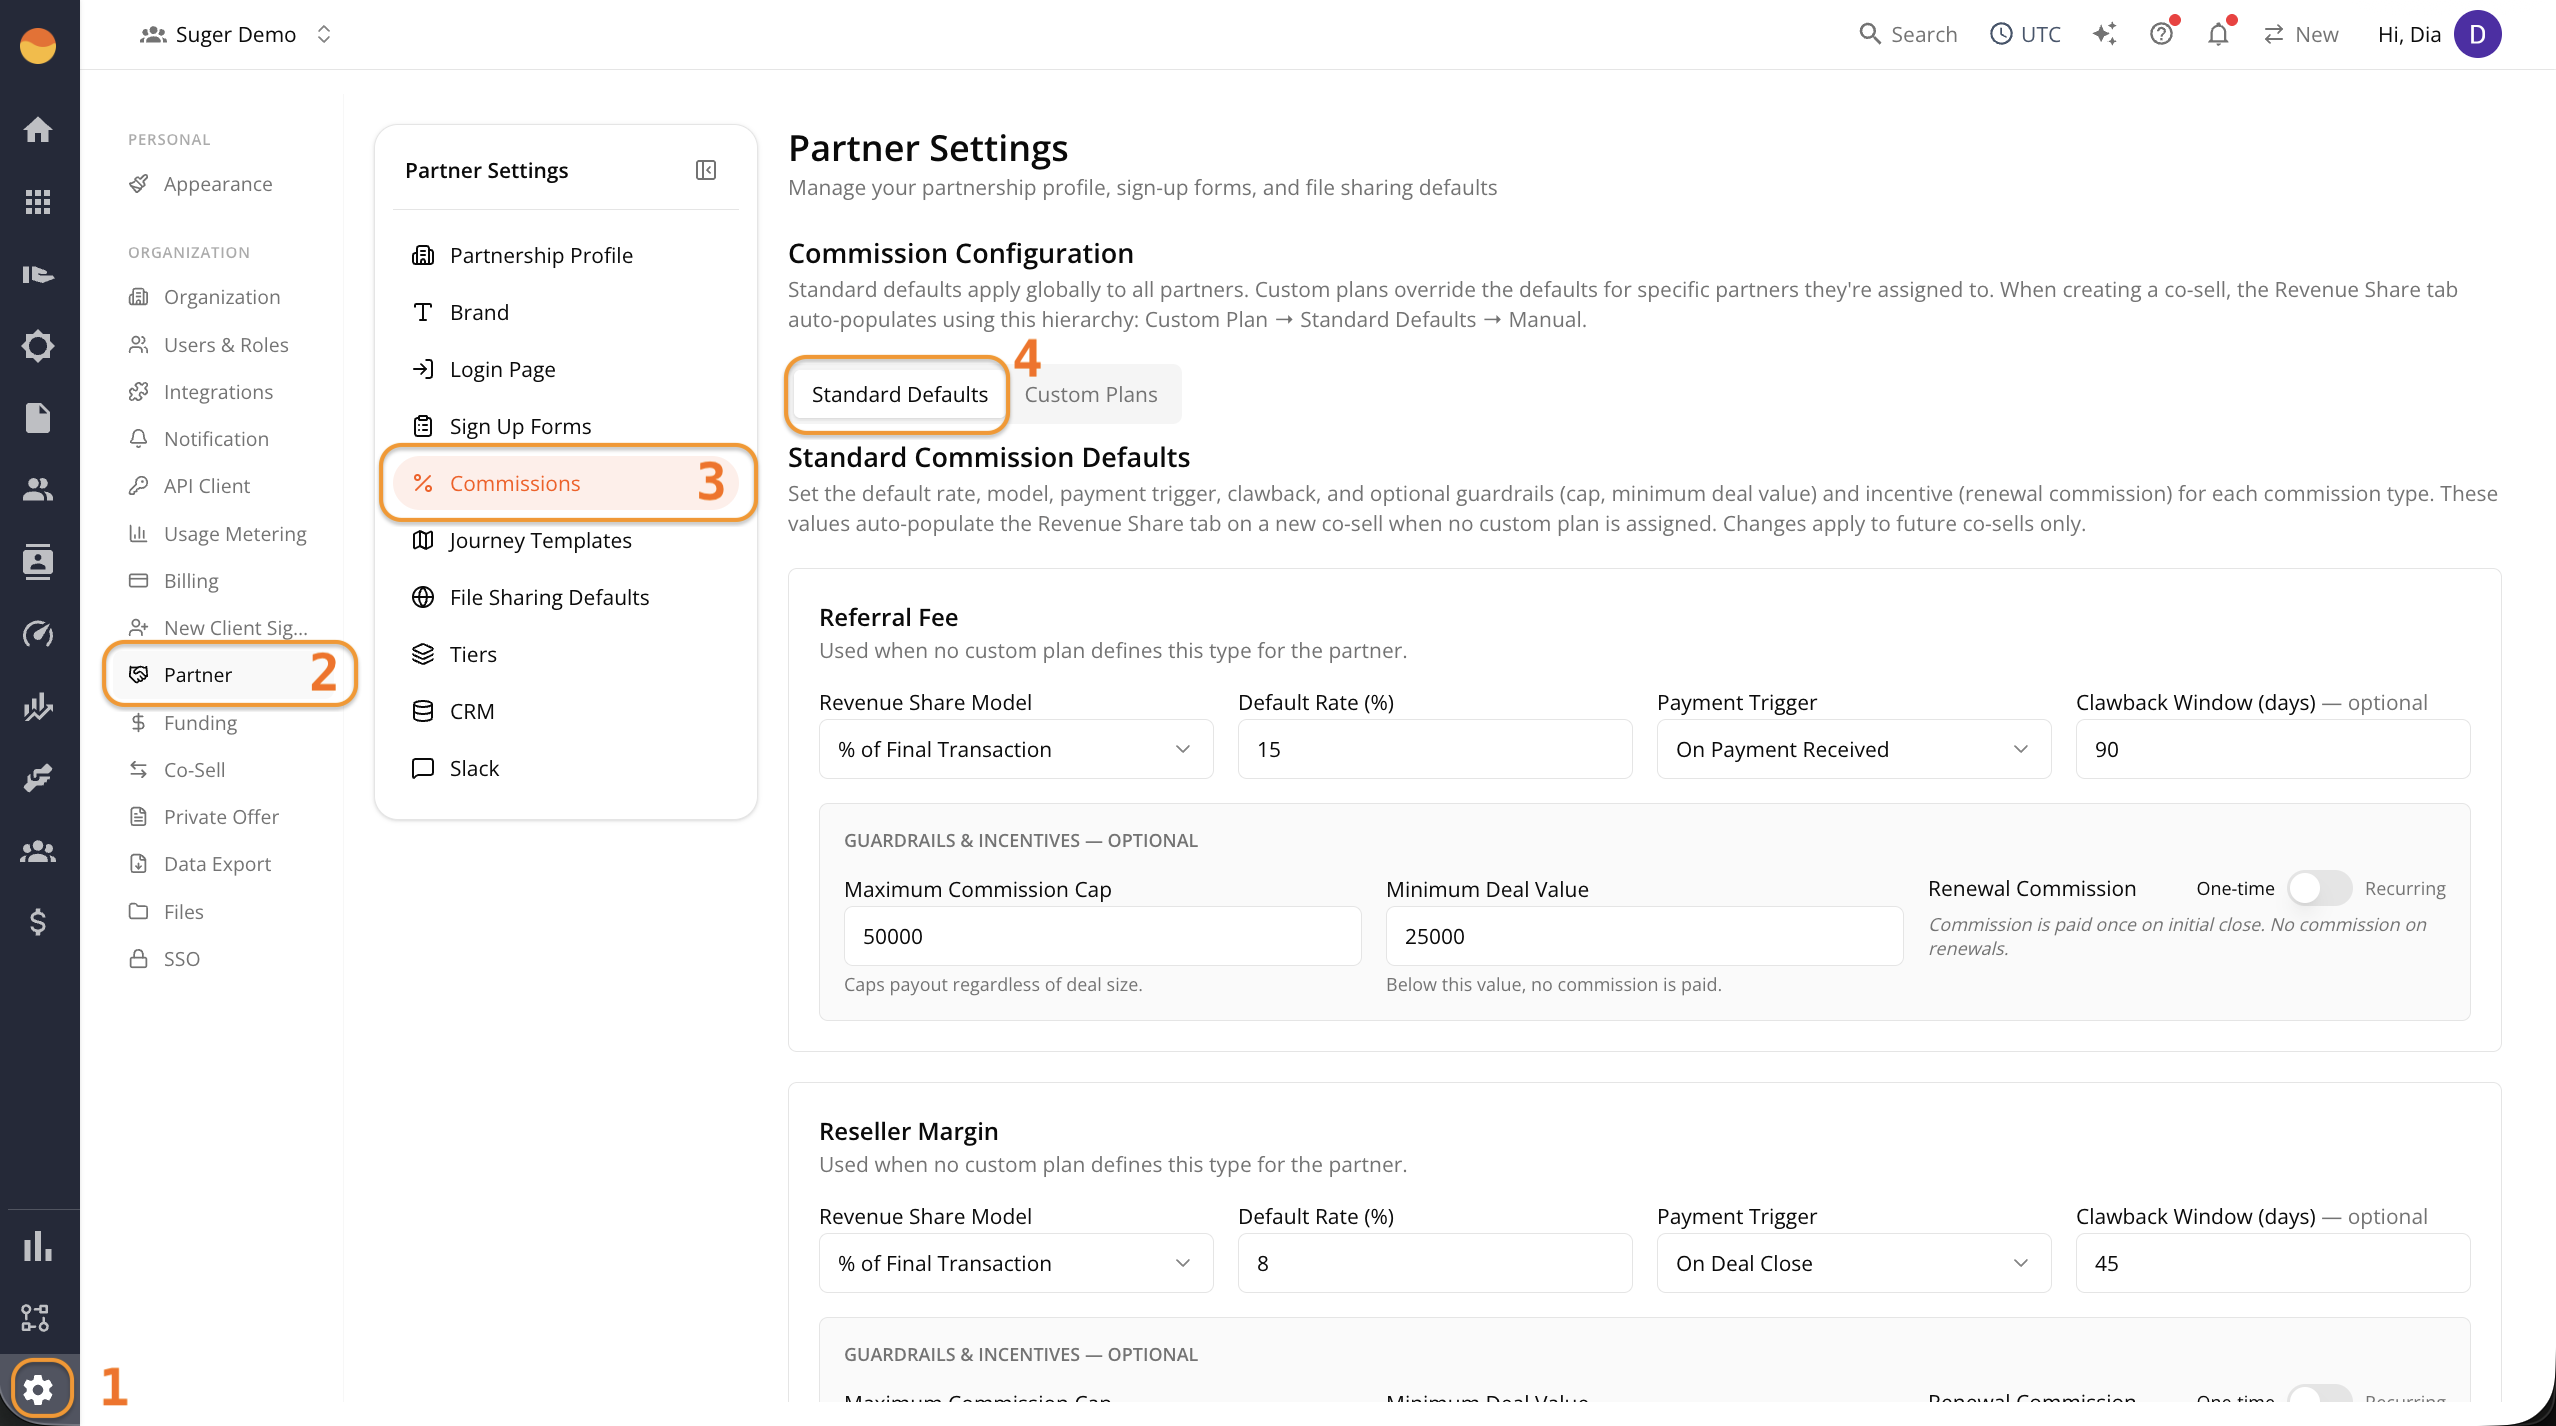Go to Login Page settings
The width and height of the screenshot is (2556, 1426).
click(x=565, y=369)
